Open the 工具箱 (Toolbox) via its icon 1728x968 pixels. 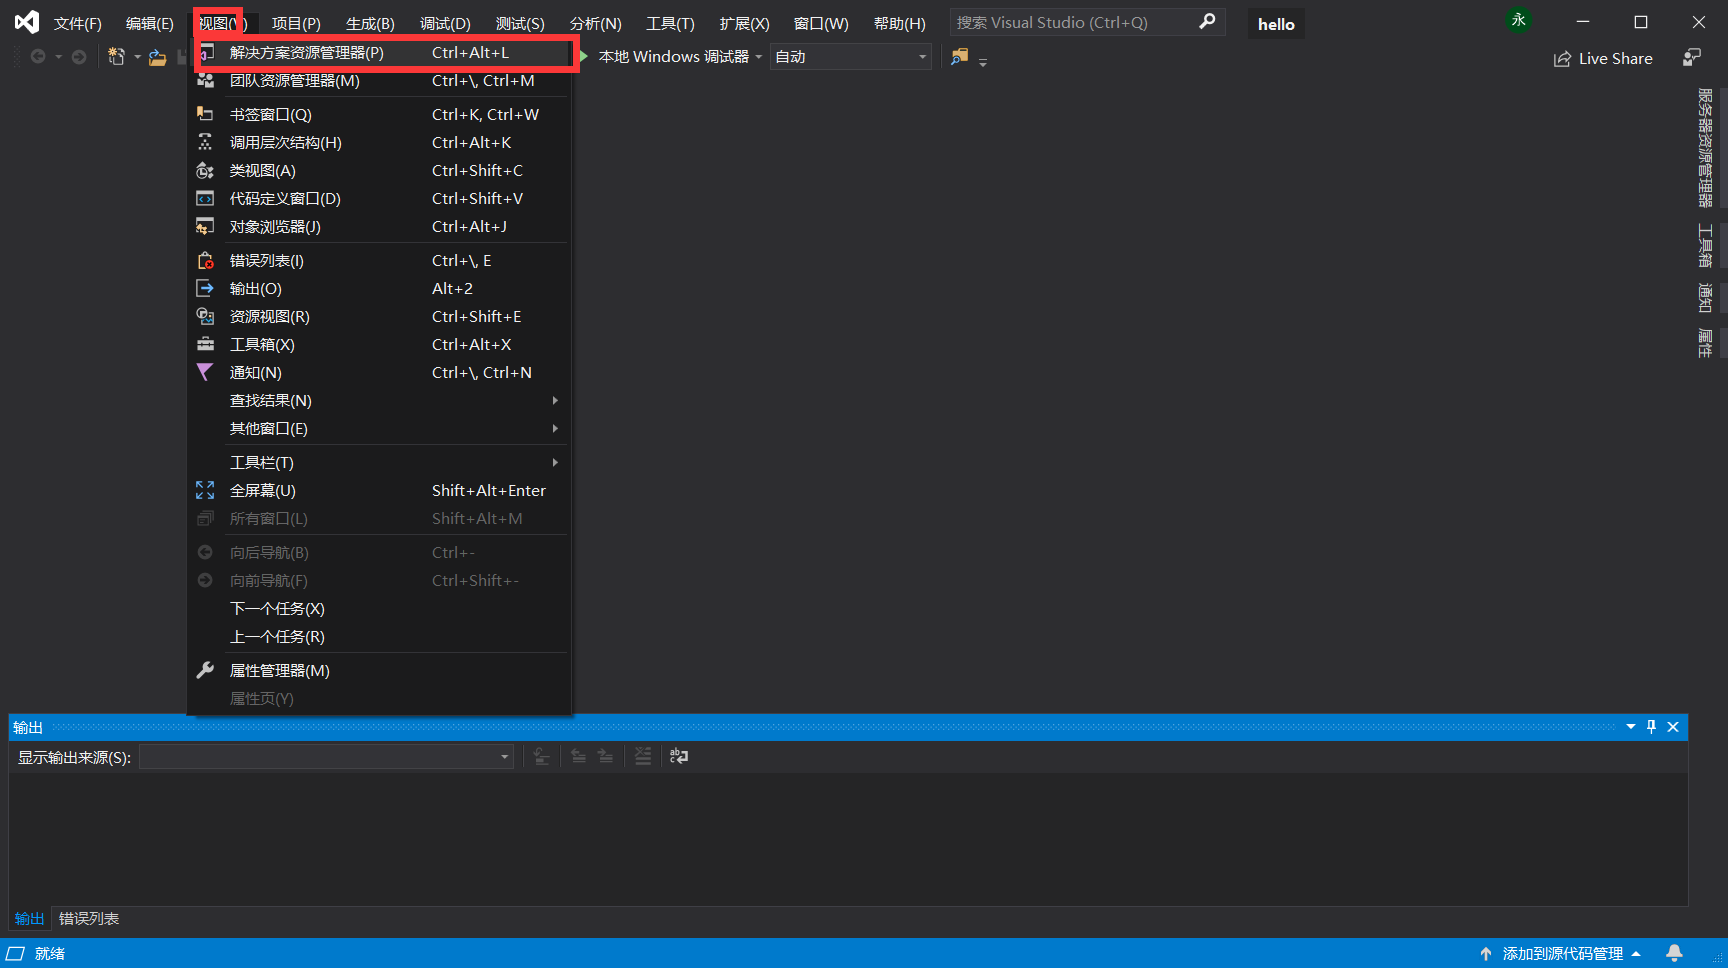[x=205, y=344]
